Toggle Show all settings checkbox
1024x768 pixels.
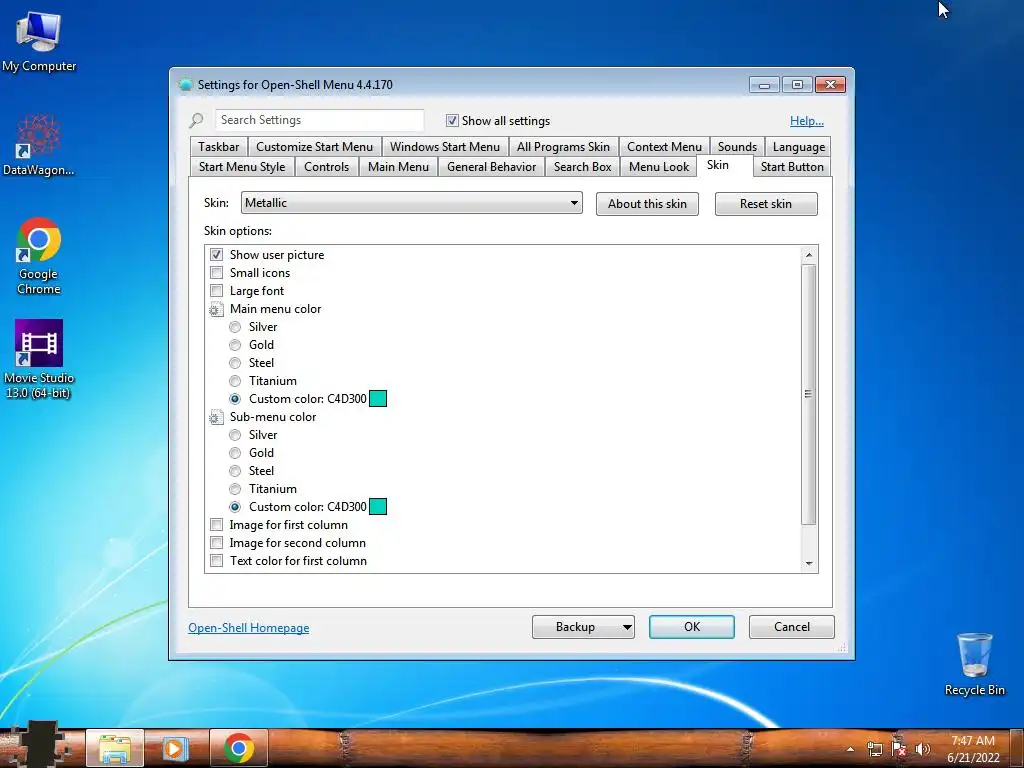coord(452,120)
